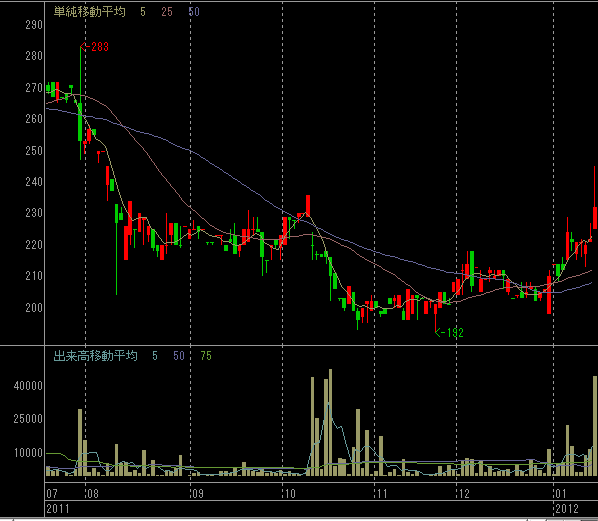The width and height of the screenshot is (598, 521).
Task: Click the 192 low price marker
Action: (x=449, y=333)
